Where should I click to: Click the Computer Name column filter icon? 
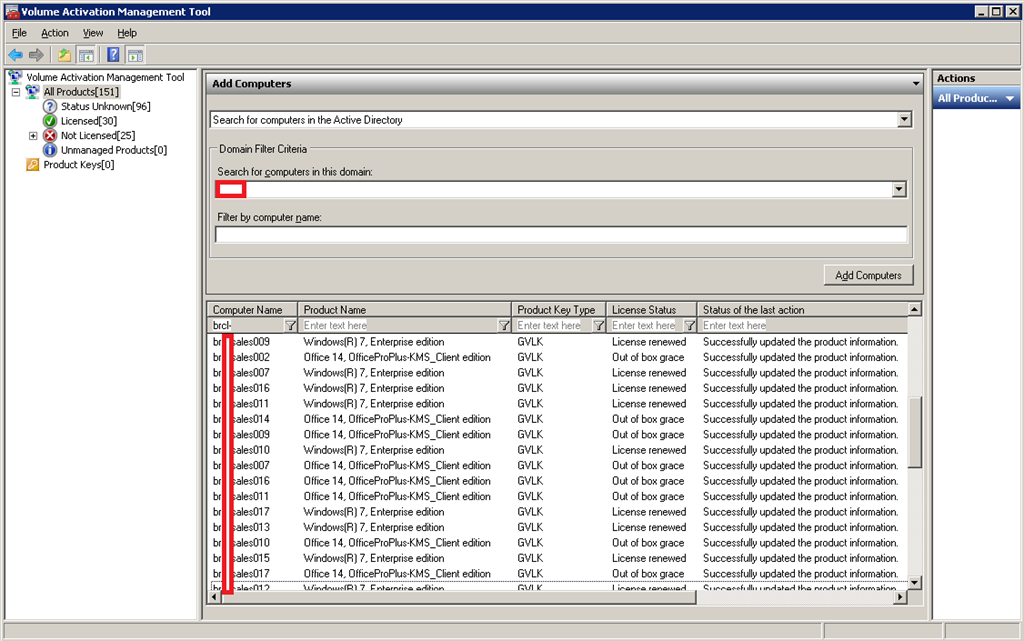click(290, 326)
